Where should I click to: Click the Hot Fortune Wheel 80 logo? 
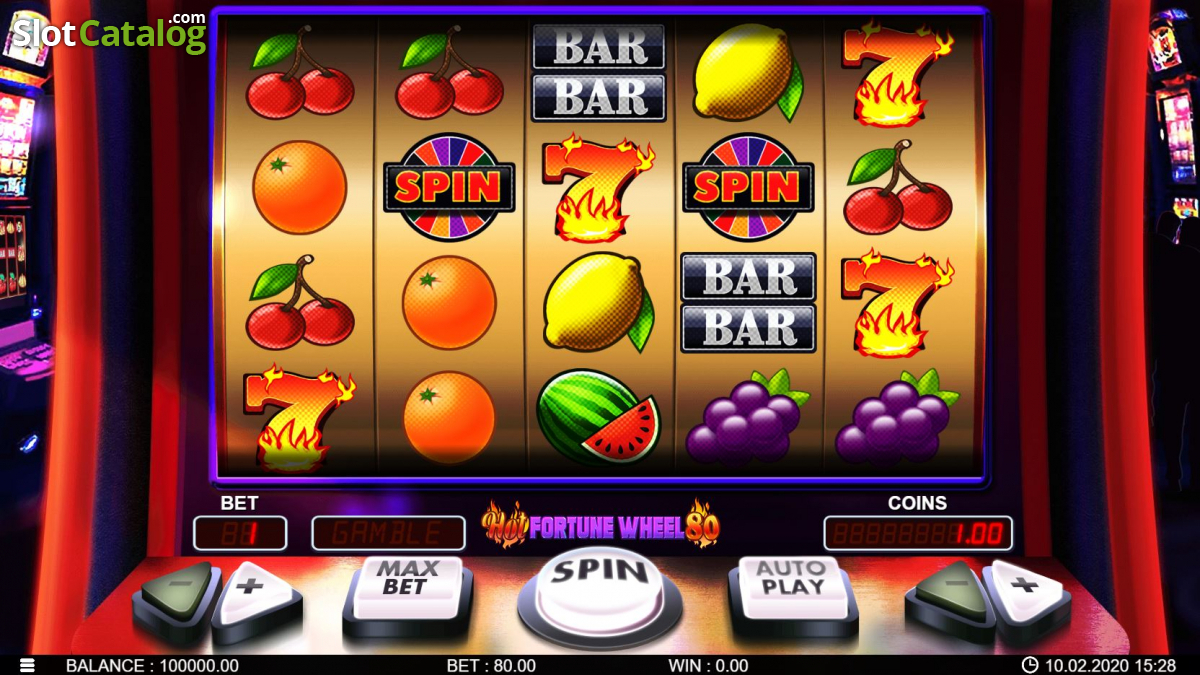point(600,524)
